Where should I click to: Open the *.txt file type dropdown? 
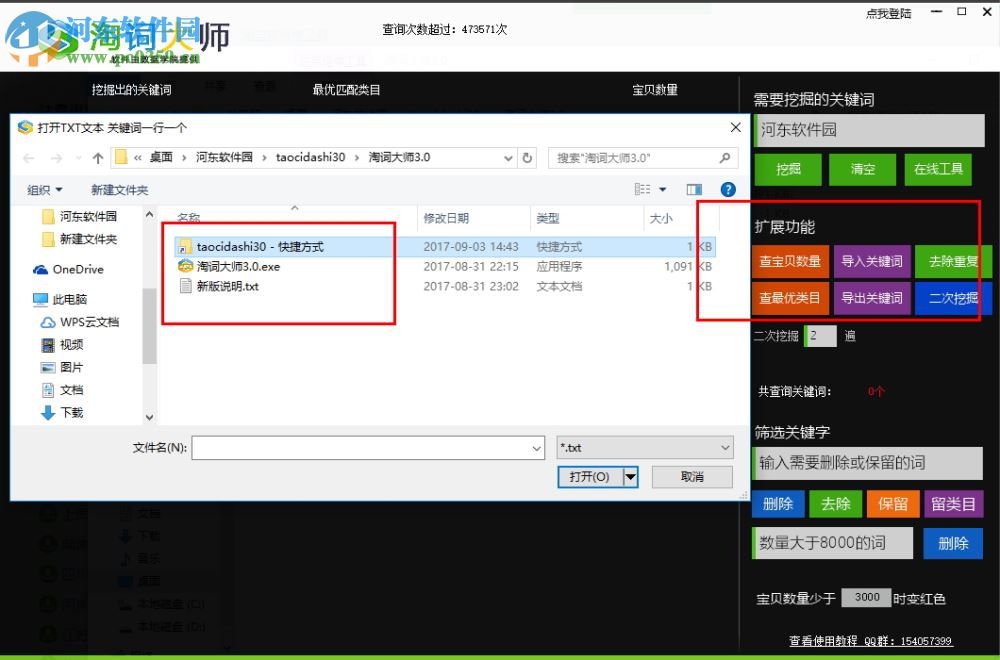click(726, 447)
